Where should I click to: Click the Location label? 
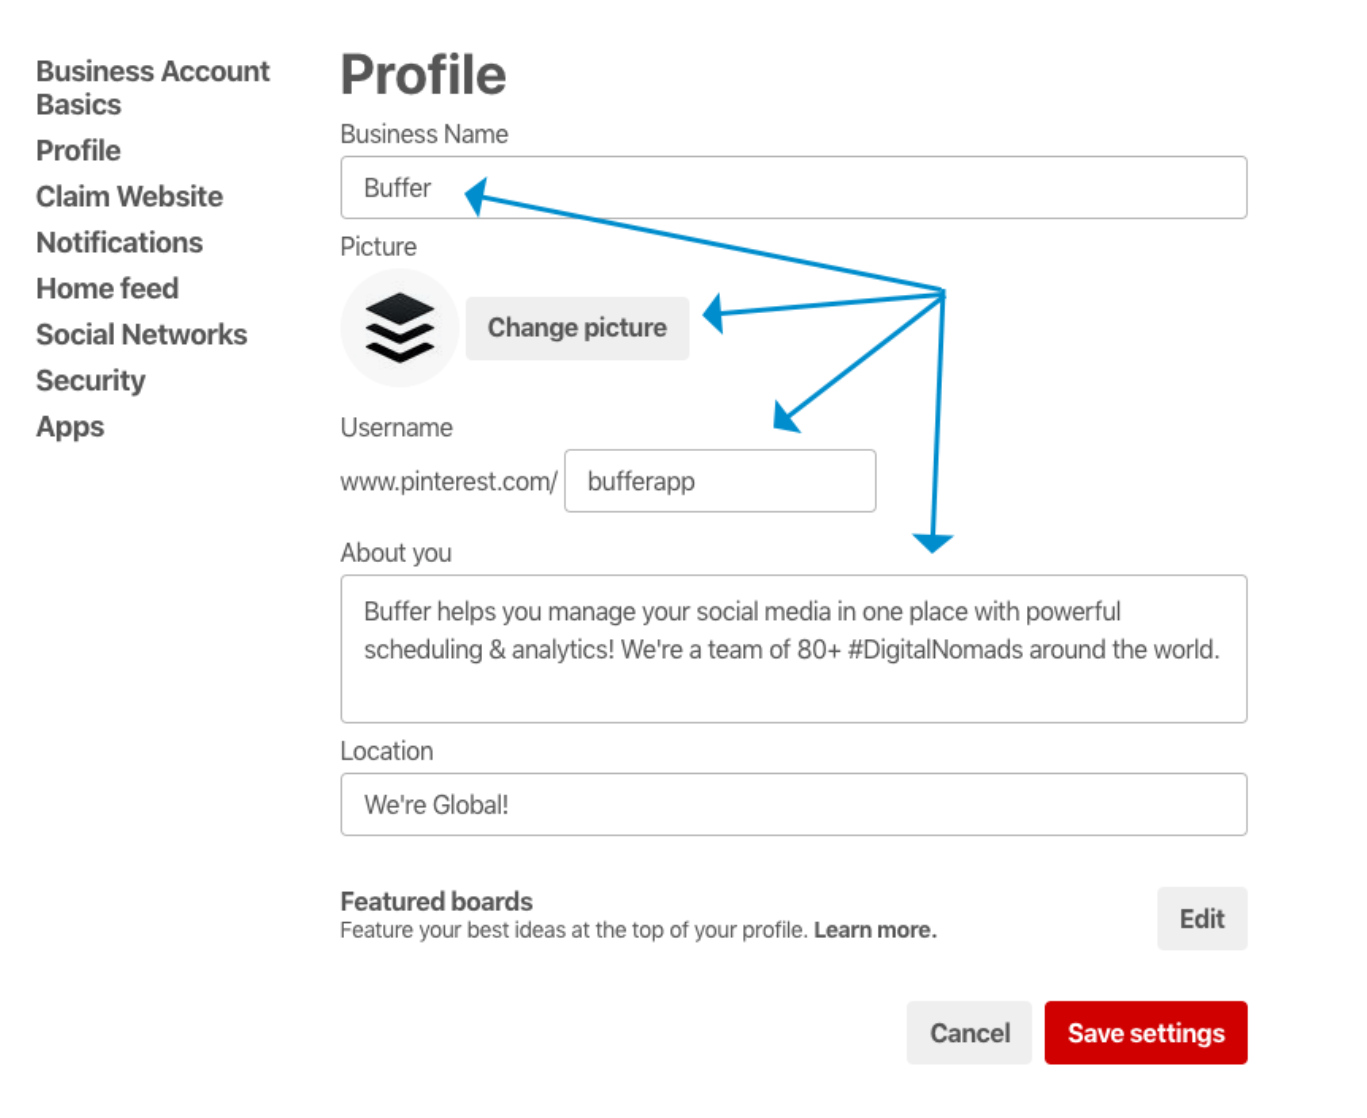click(387, 751)
